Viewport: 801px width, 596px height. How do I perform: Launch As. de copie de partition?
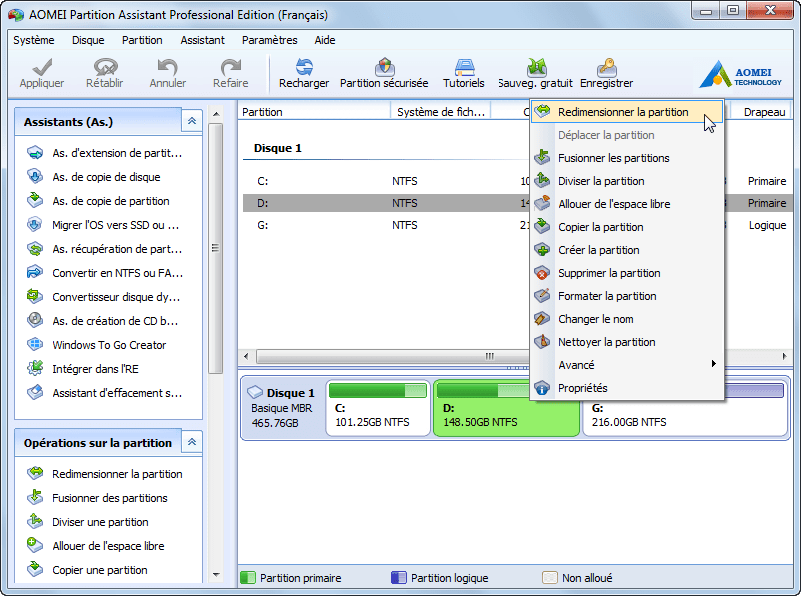click(x=99, y=201)
